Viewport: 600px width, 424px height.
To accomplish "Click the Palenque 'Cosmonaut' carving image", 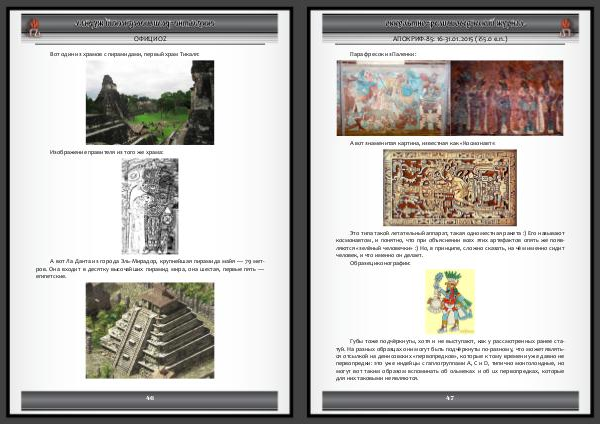I will coord(449,188).
